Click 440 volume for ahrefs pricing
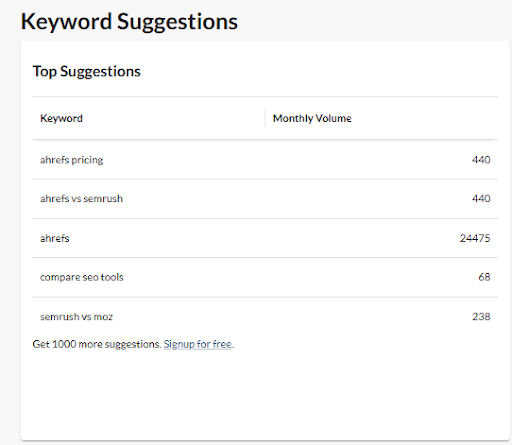 (481, 160)
